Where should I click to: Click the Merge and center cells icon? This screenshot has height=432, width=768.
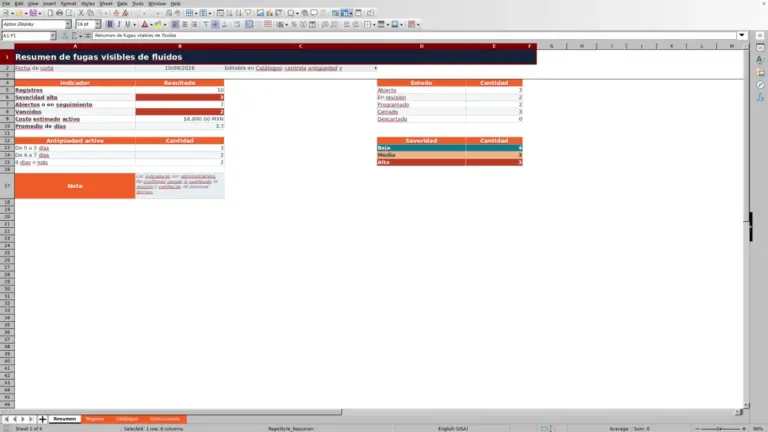coord(249,24)
